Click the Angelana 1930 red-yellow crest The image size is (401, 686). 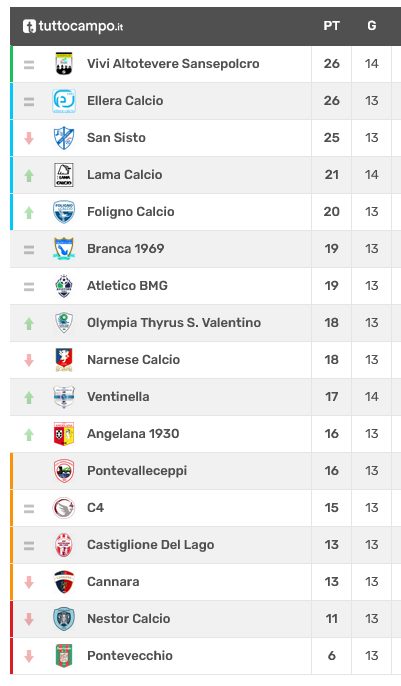coord(64,434)
